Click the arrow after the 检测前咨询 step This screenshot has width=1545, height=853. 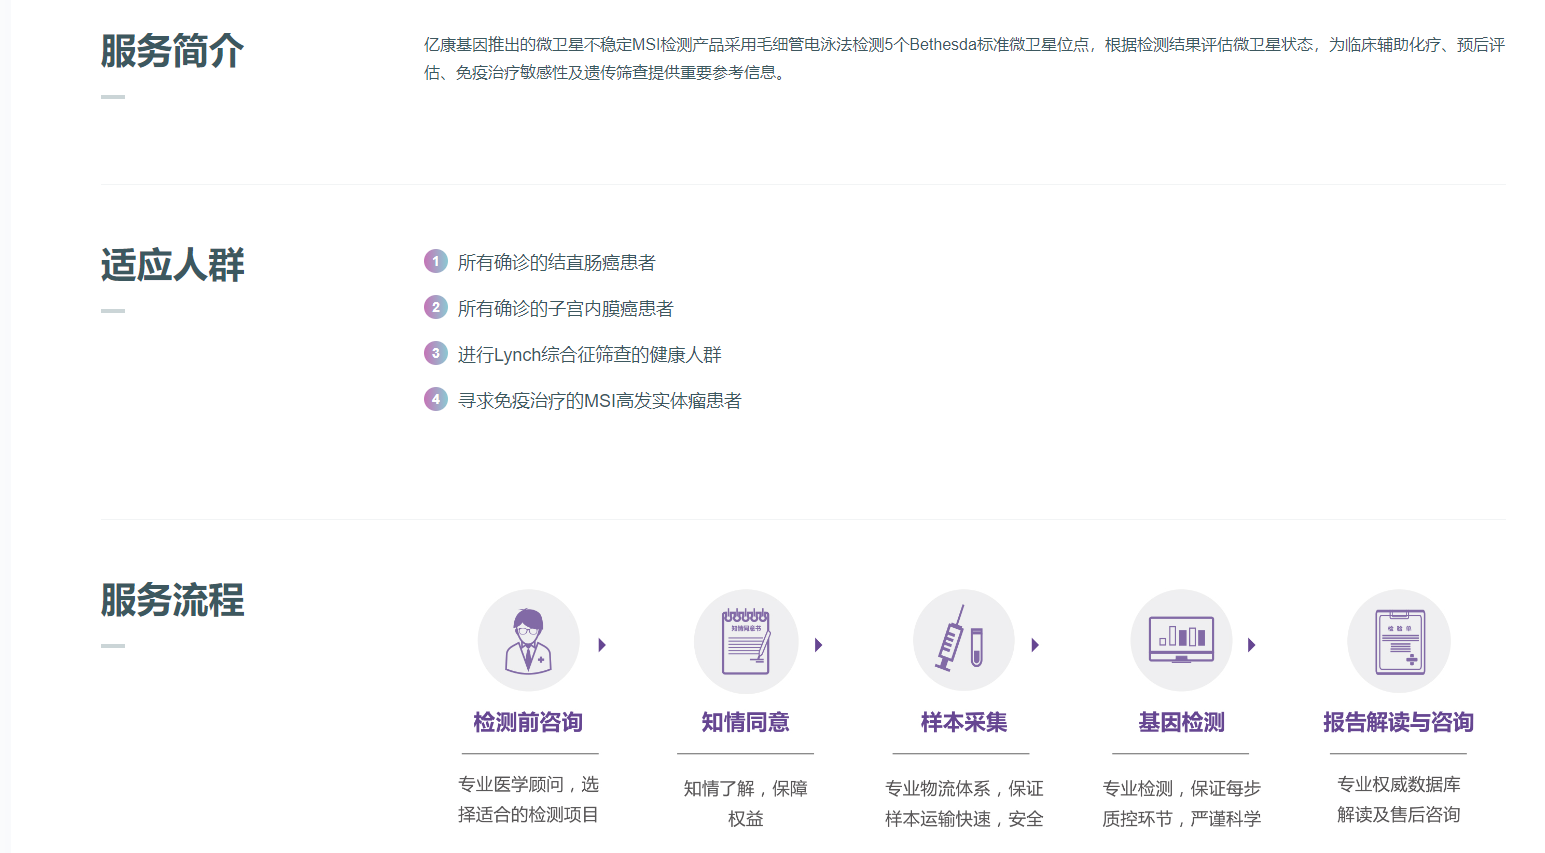pyautogui.click(x=602, y=645)
